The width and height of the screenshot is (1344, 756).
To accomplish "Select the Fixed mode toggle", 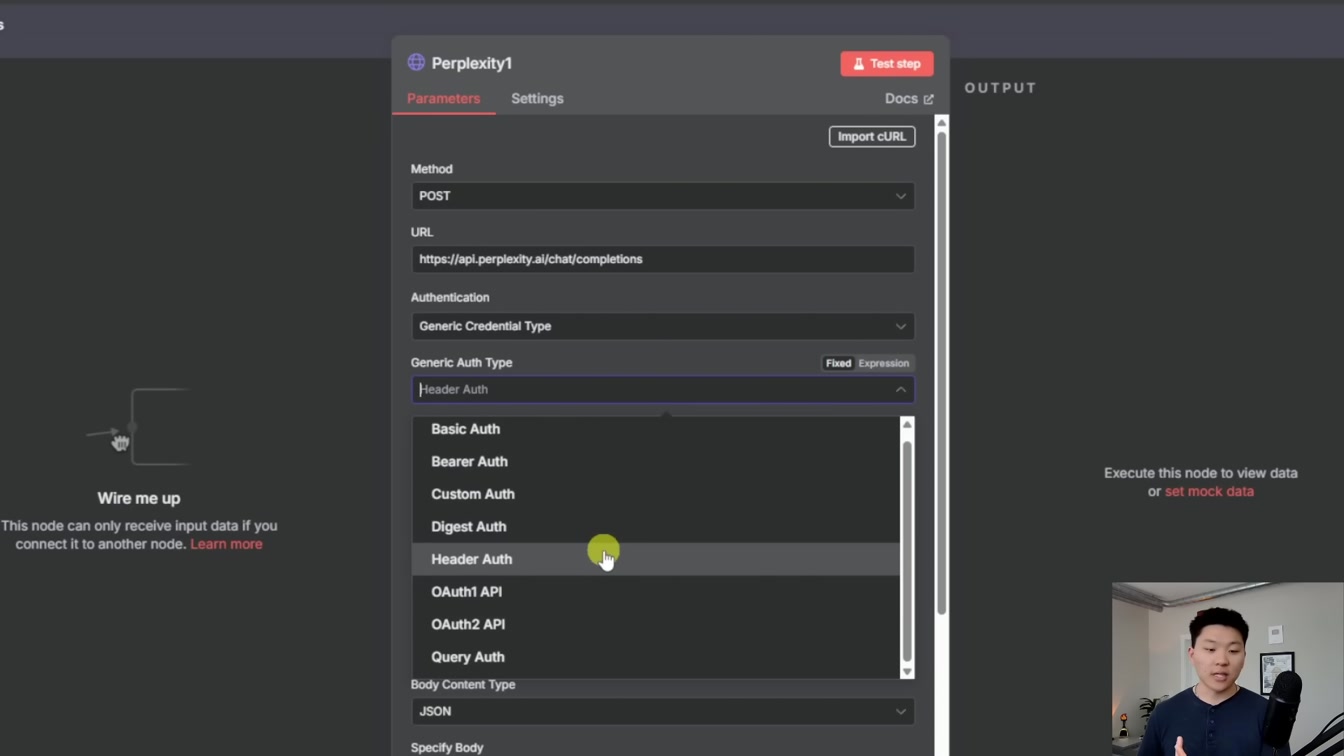I will click(x=838, y=364).
